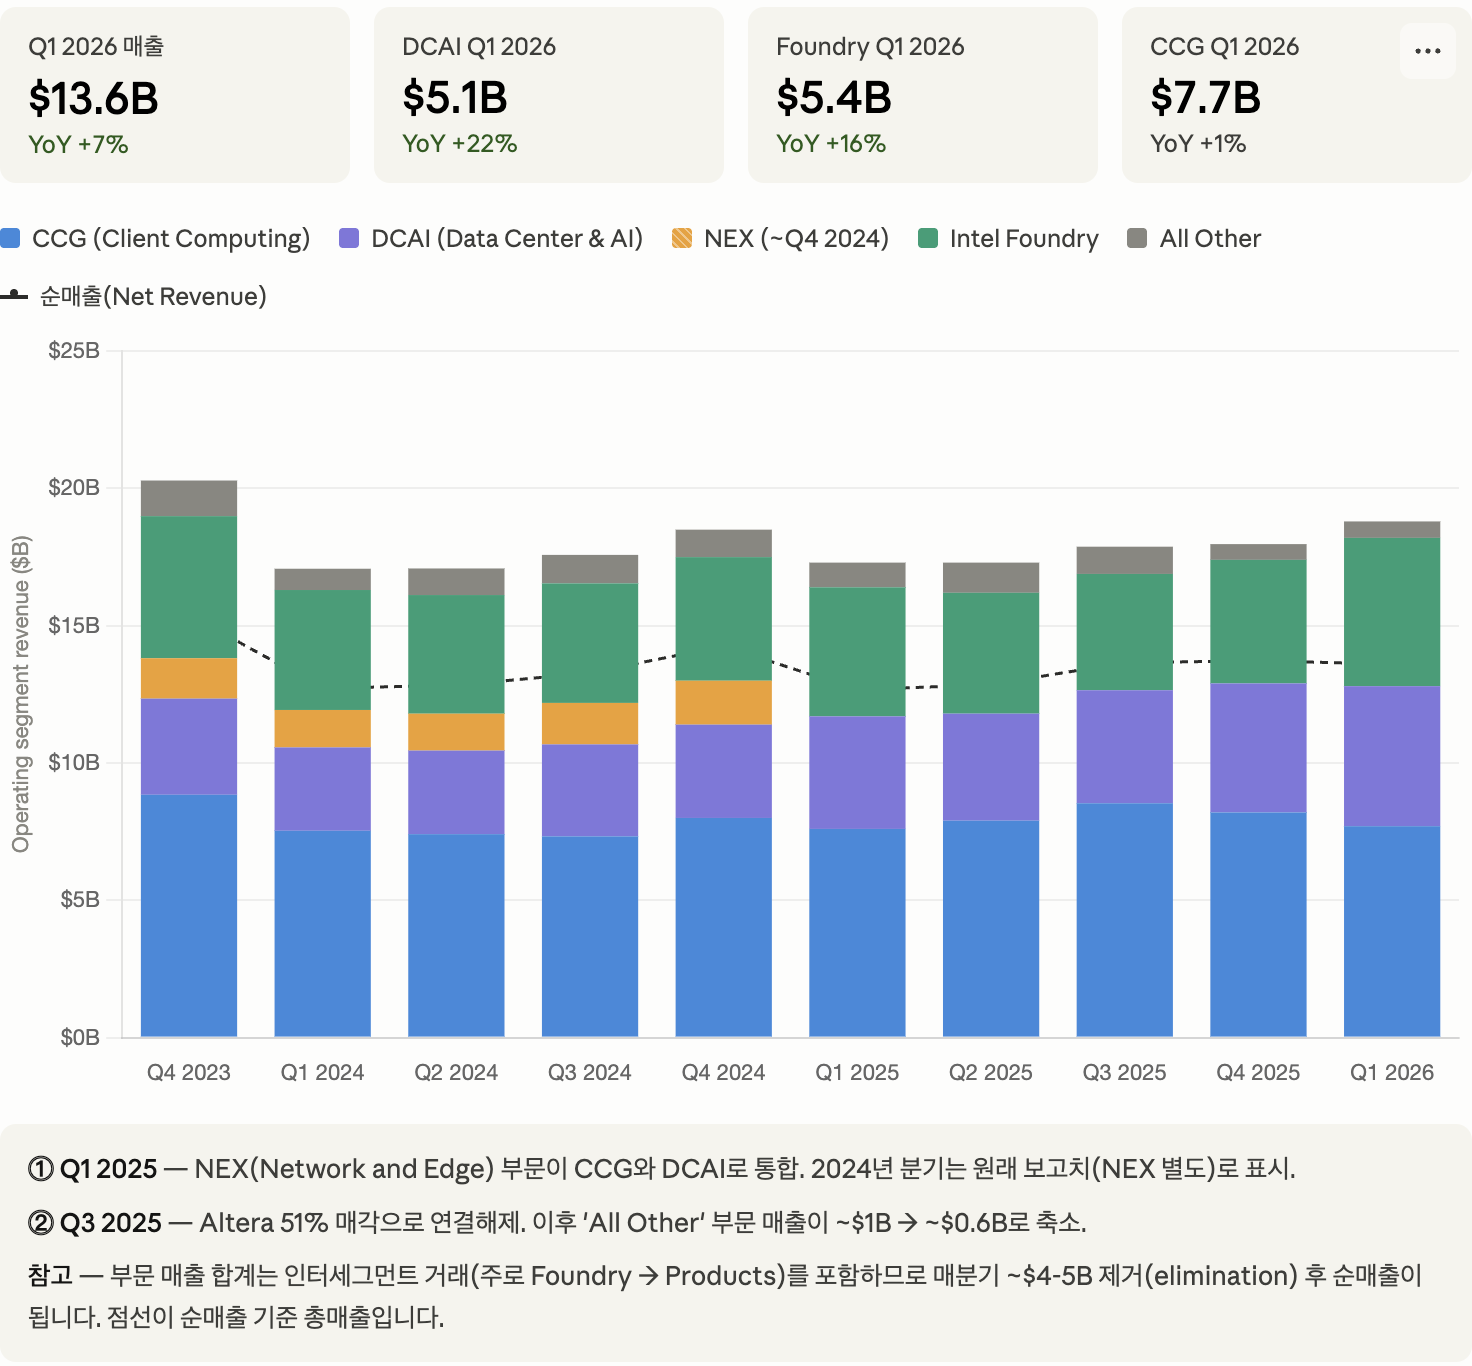The height and width of the screenshot is (1366, 1472).
Task: Click the "Q1 2025" x-axis label
Action: pos(857,1072)
